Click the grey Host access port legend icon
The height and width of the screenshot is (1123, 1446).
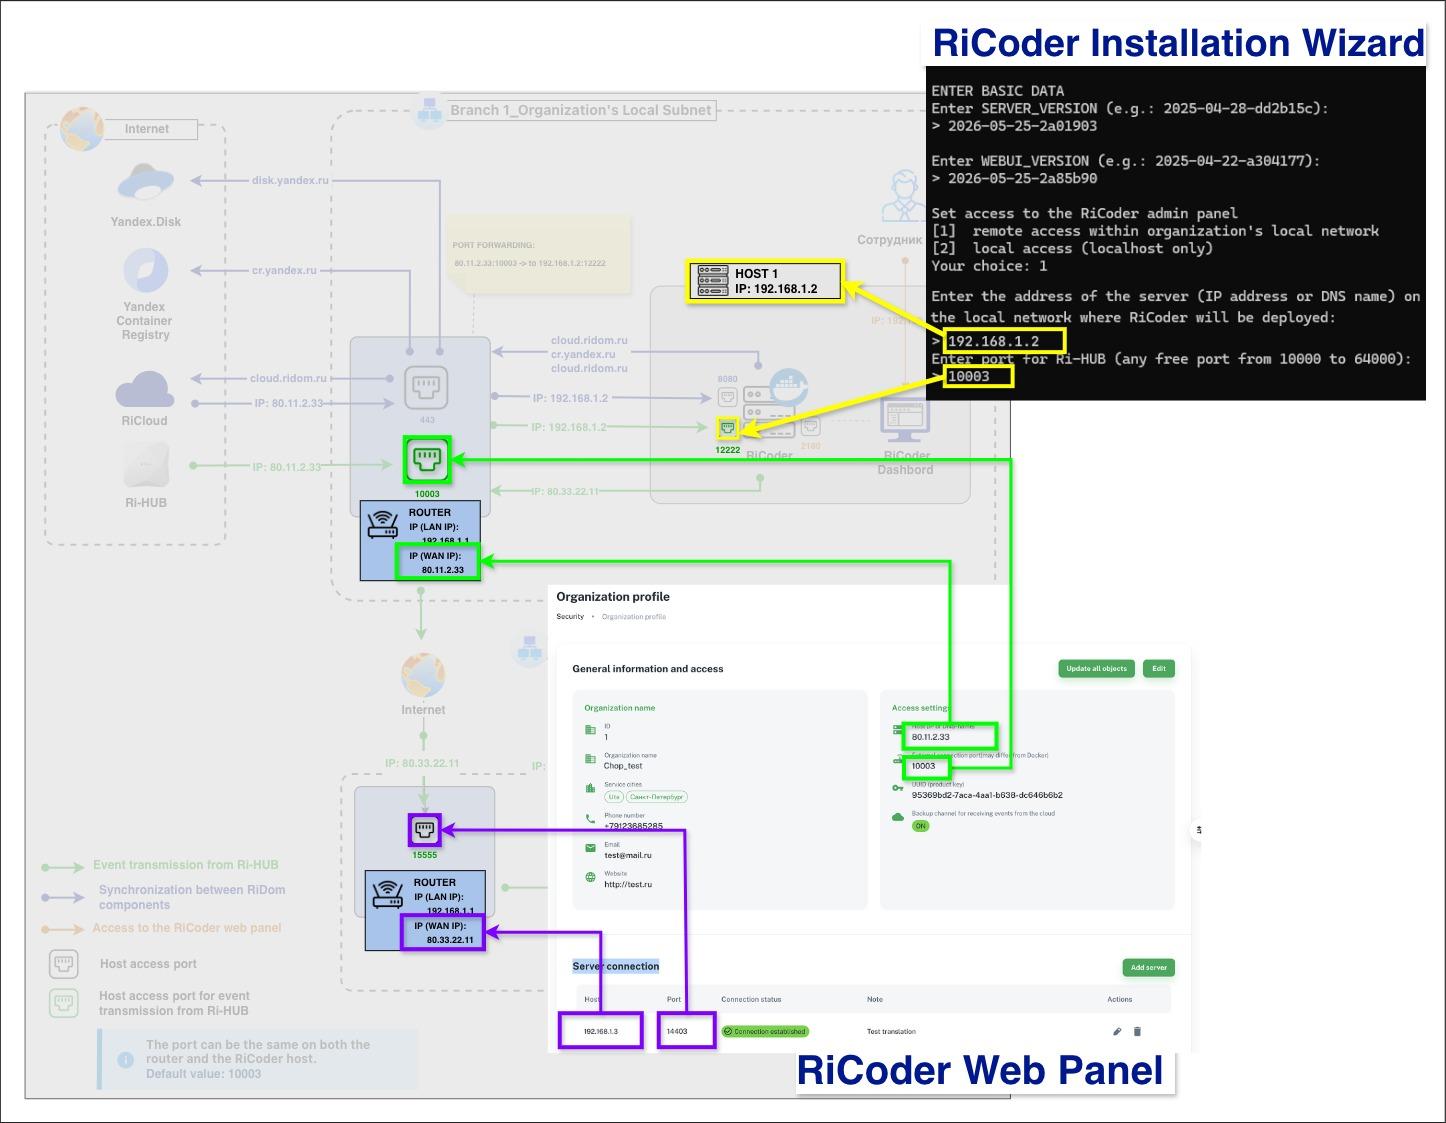coord(64,964)
